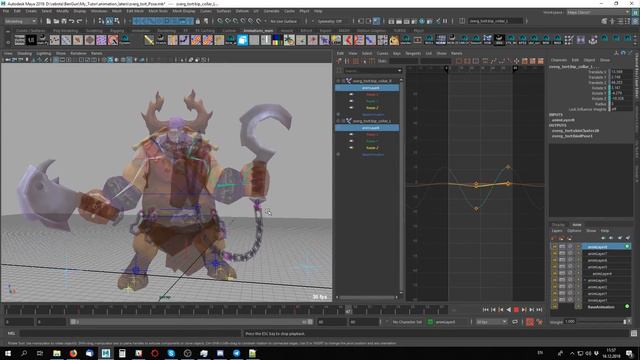
Task: Click the Save Scene icon
Action: click(64, 21)
